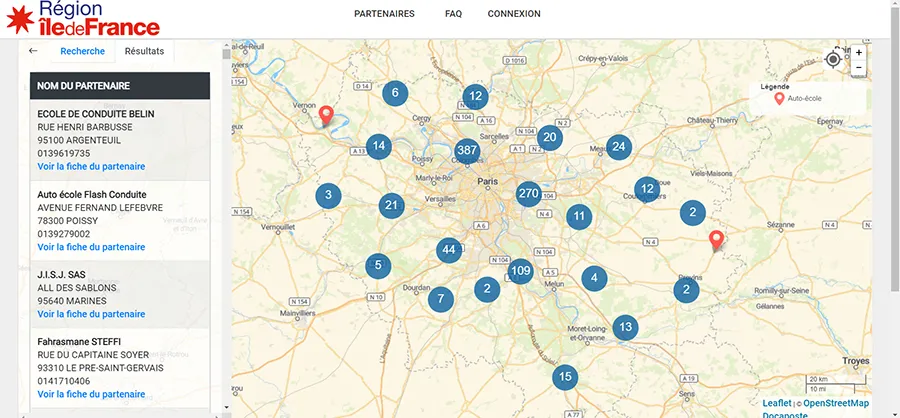This screenshot has height=418, width=900.
Task: Open the 387 cluster marker
Action: pyautogui.click(x=467, y=151)
